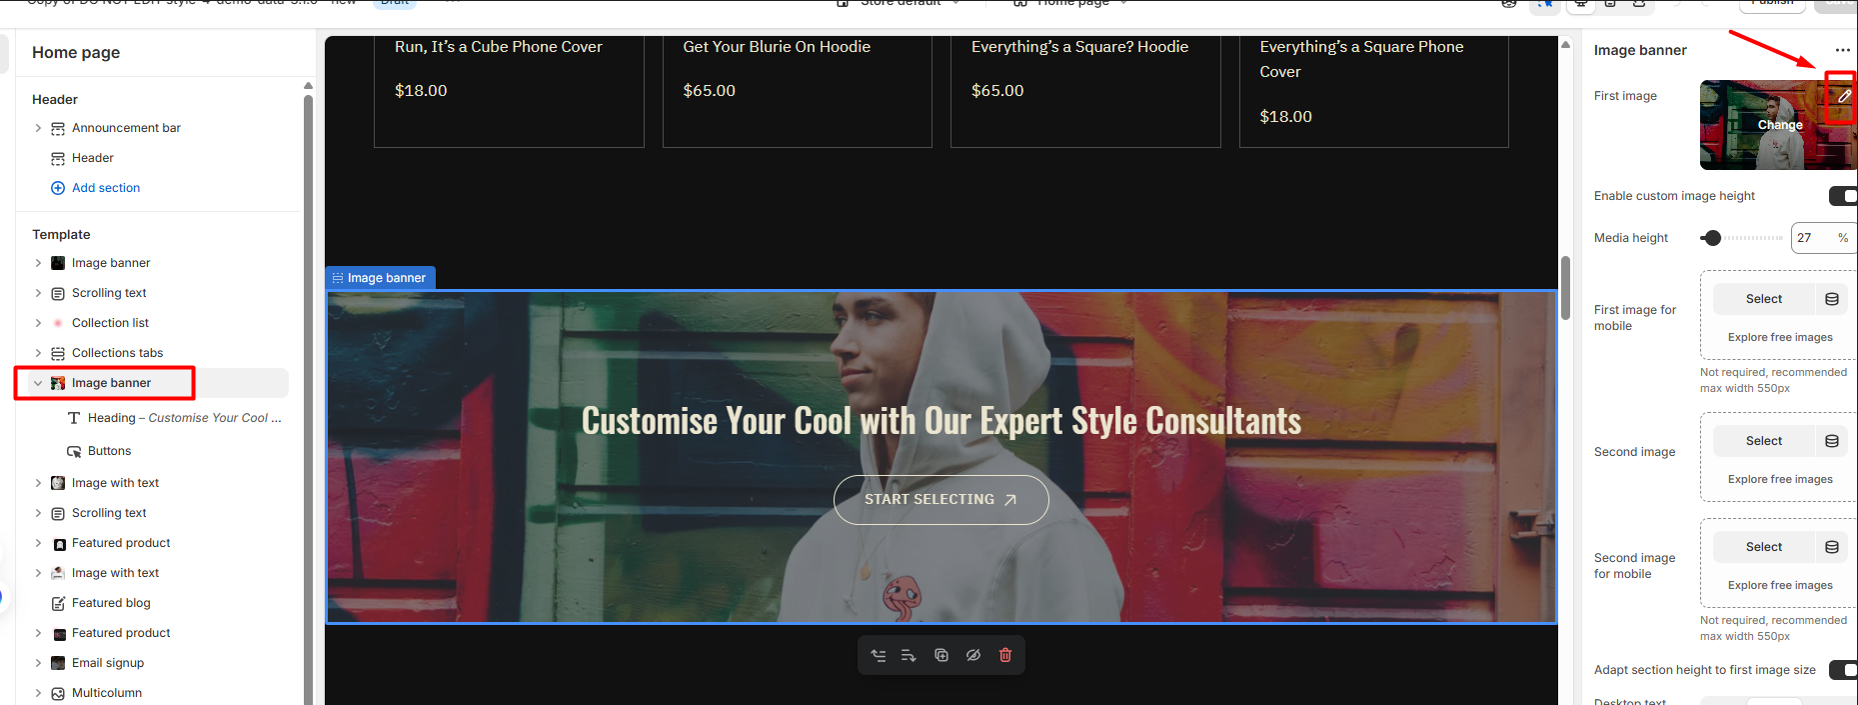The image size is (1858, 705).
Task: Toggle Enable custom image height switch
Action: tap(1843, 196)
